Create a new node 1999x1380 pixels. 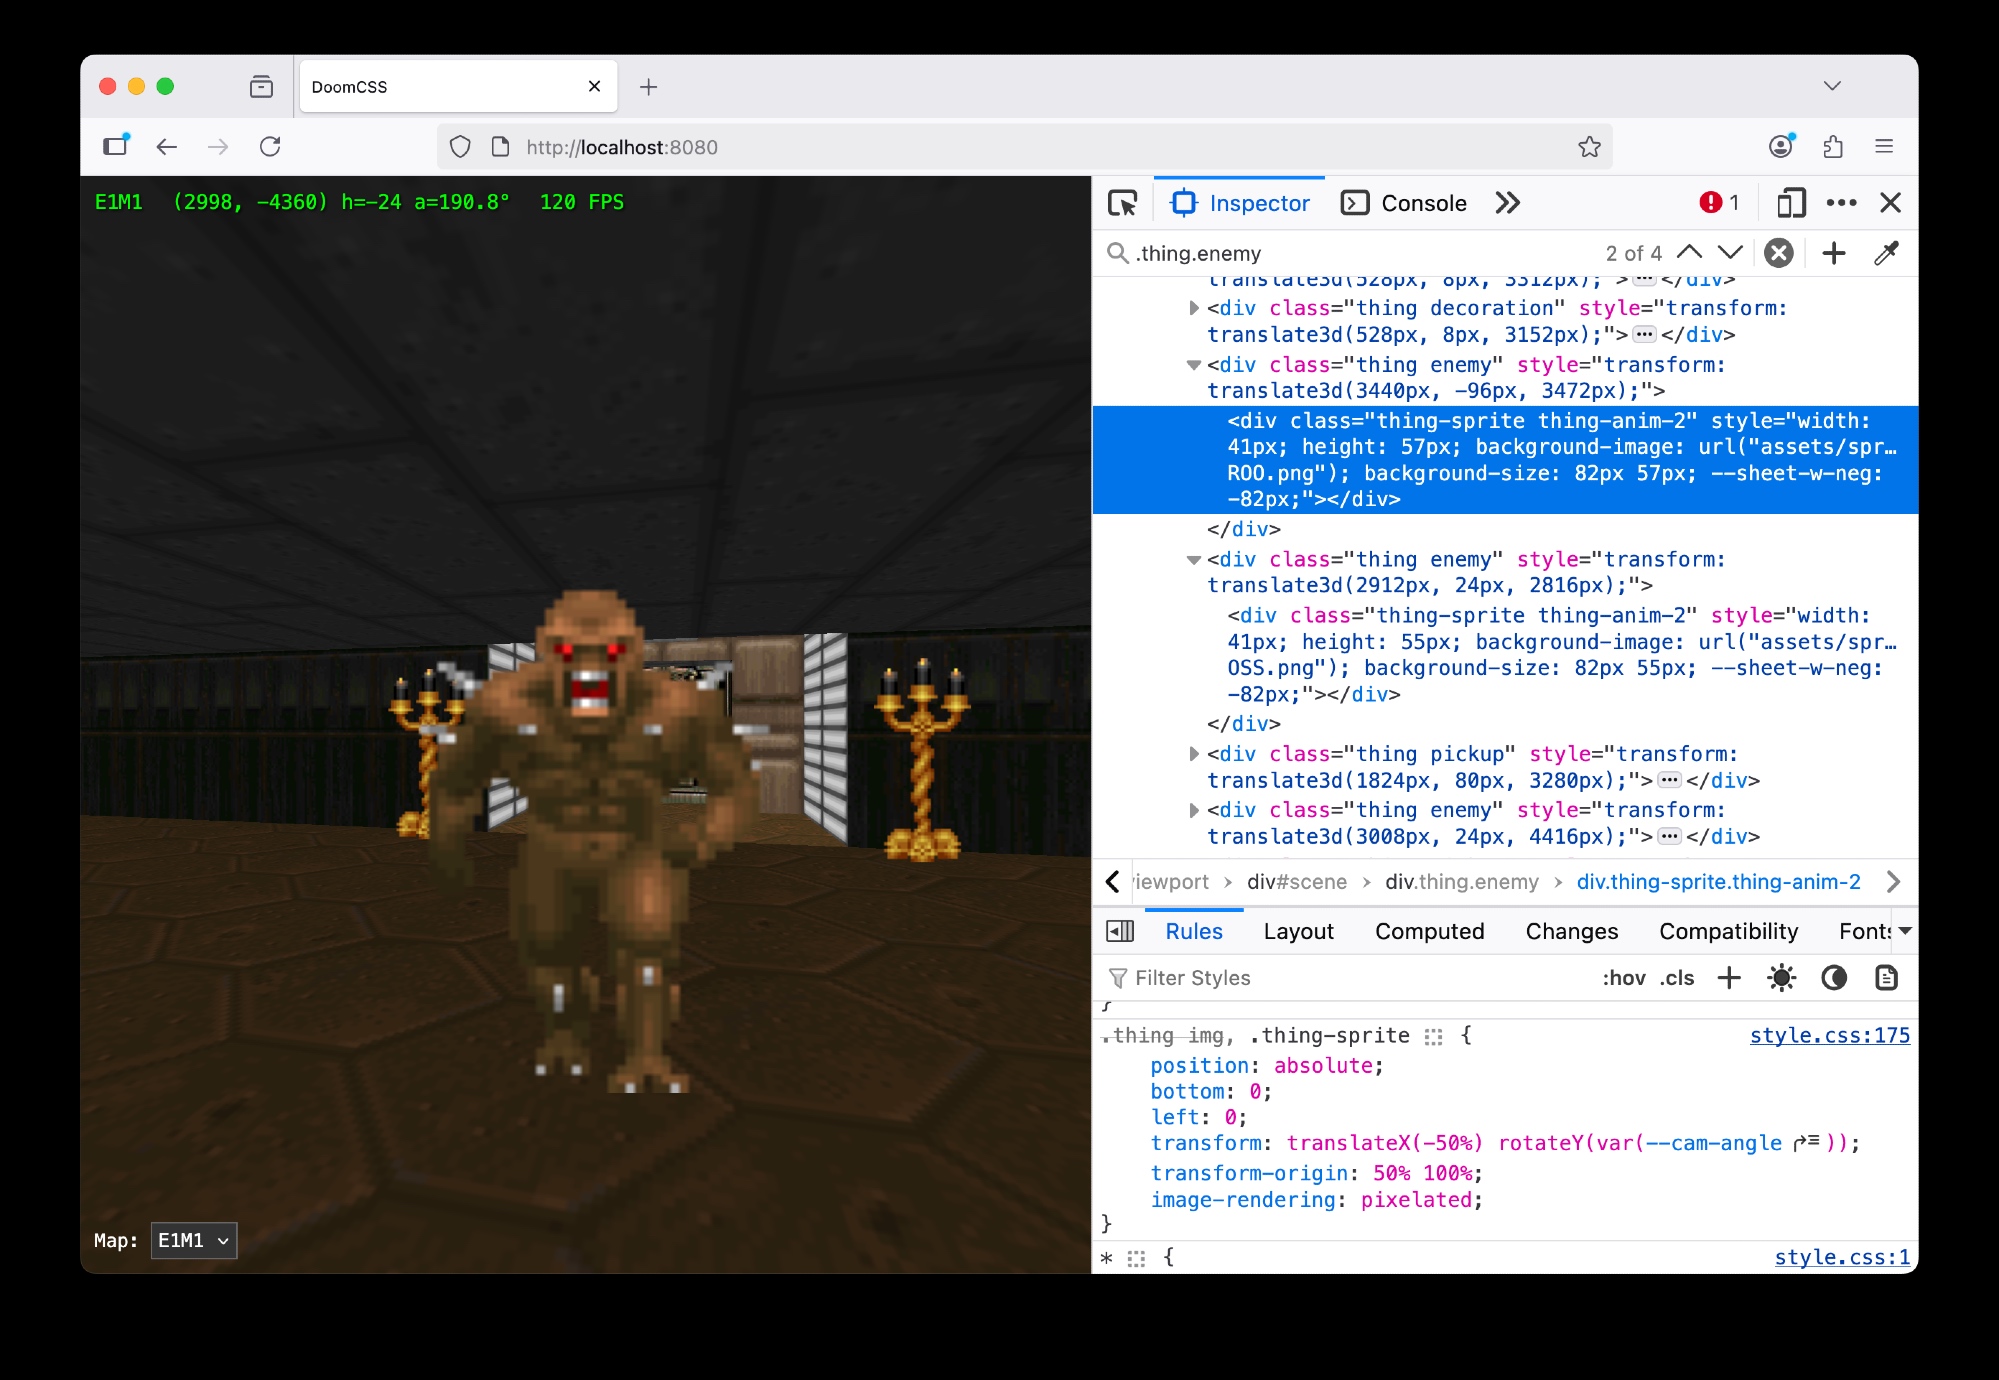pyautogui.click(x=1833, y=253)
